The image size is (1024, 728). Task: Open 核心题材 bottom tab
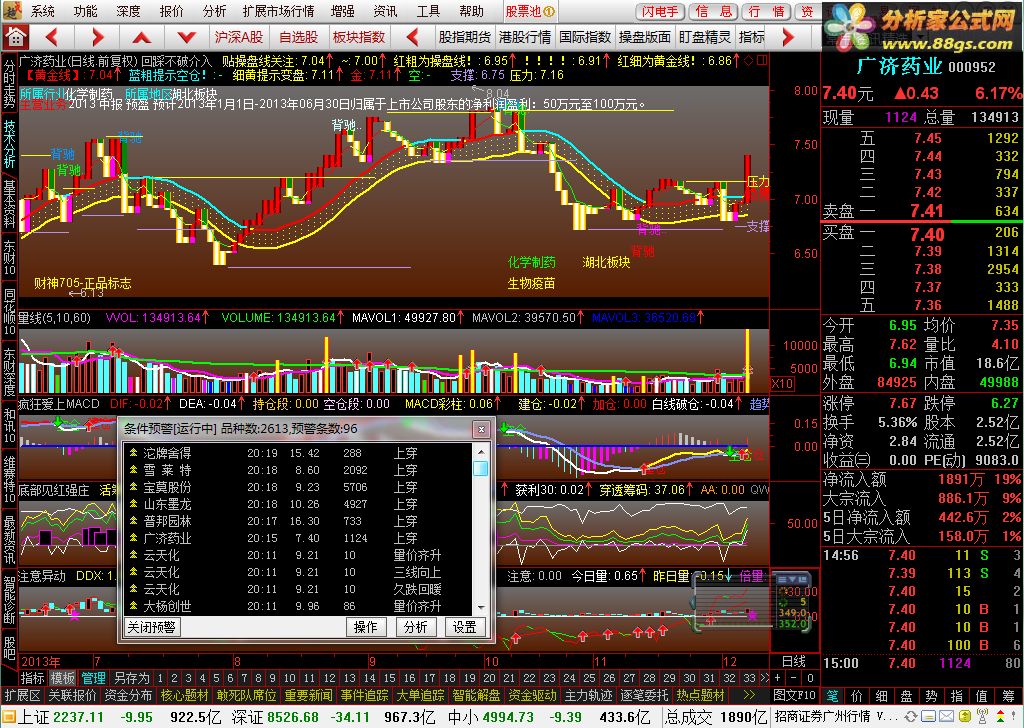coord(185,695)
